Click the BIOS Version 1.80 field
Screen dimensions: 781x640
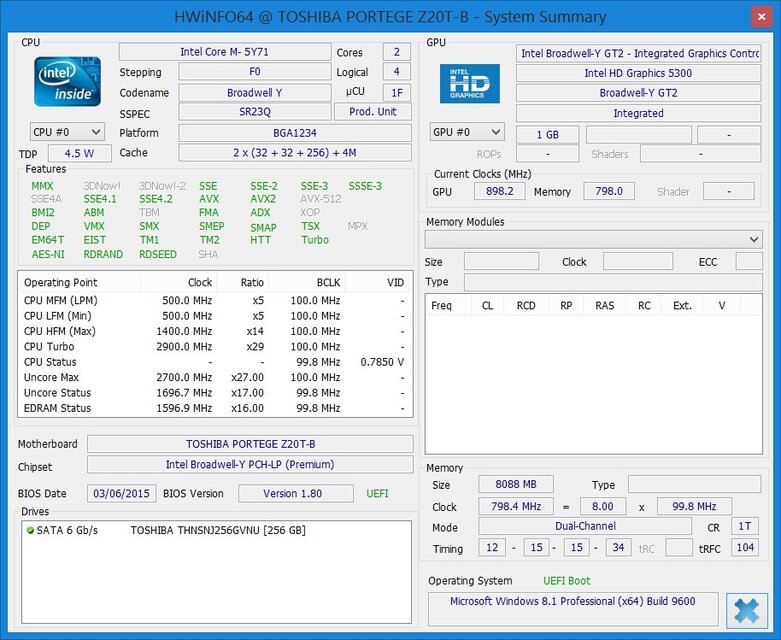point(295,493)
